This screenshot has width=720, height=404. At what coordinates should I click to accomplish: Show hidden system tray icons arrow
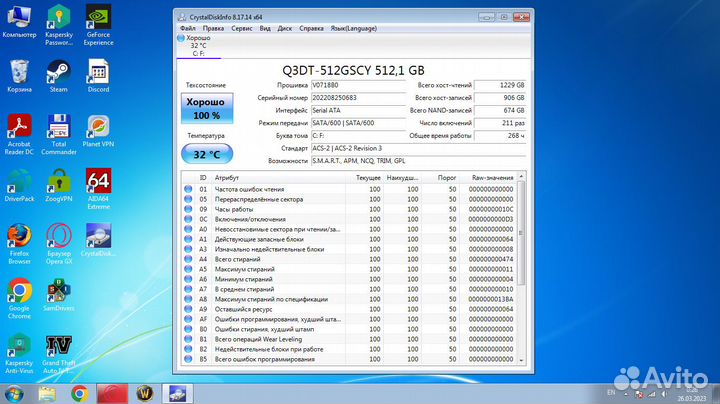(626, 394)
